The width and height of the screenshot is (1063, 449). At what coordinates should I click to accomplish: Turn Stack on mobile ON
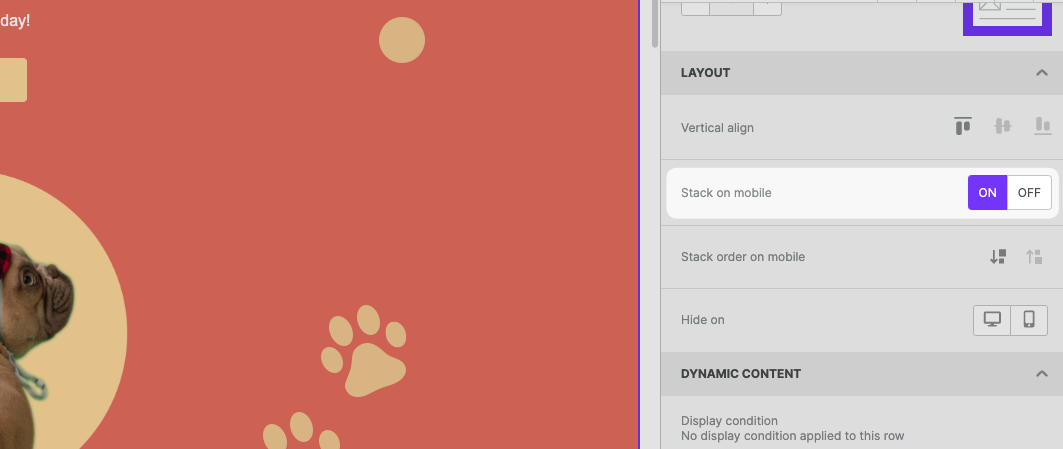987,193
